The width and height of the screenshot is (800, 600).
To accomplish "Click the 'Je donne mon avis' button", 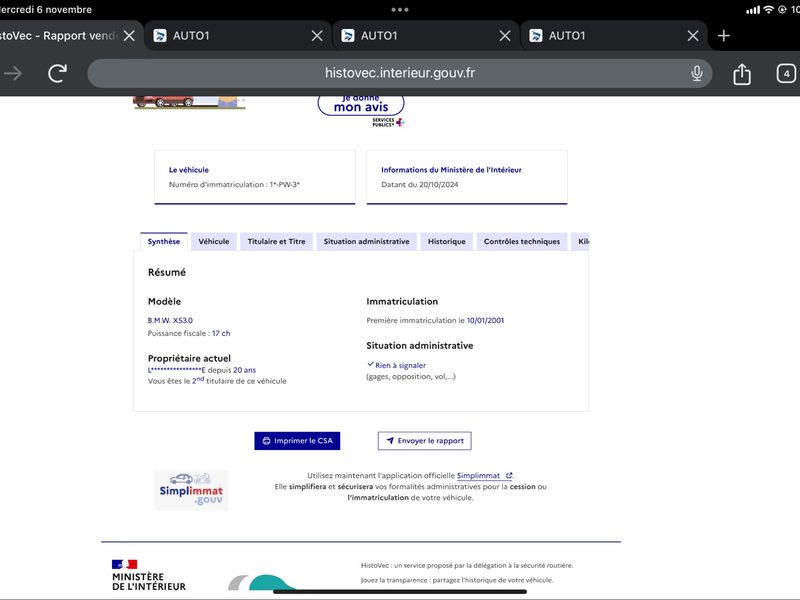I will pyautogui.click(x=361, y=105).
